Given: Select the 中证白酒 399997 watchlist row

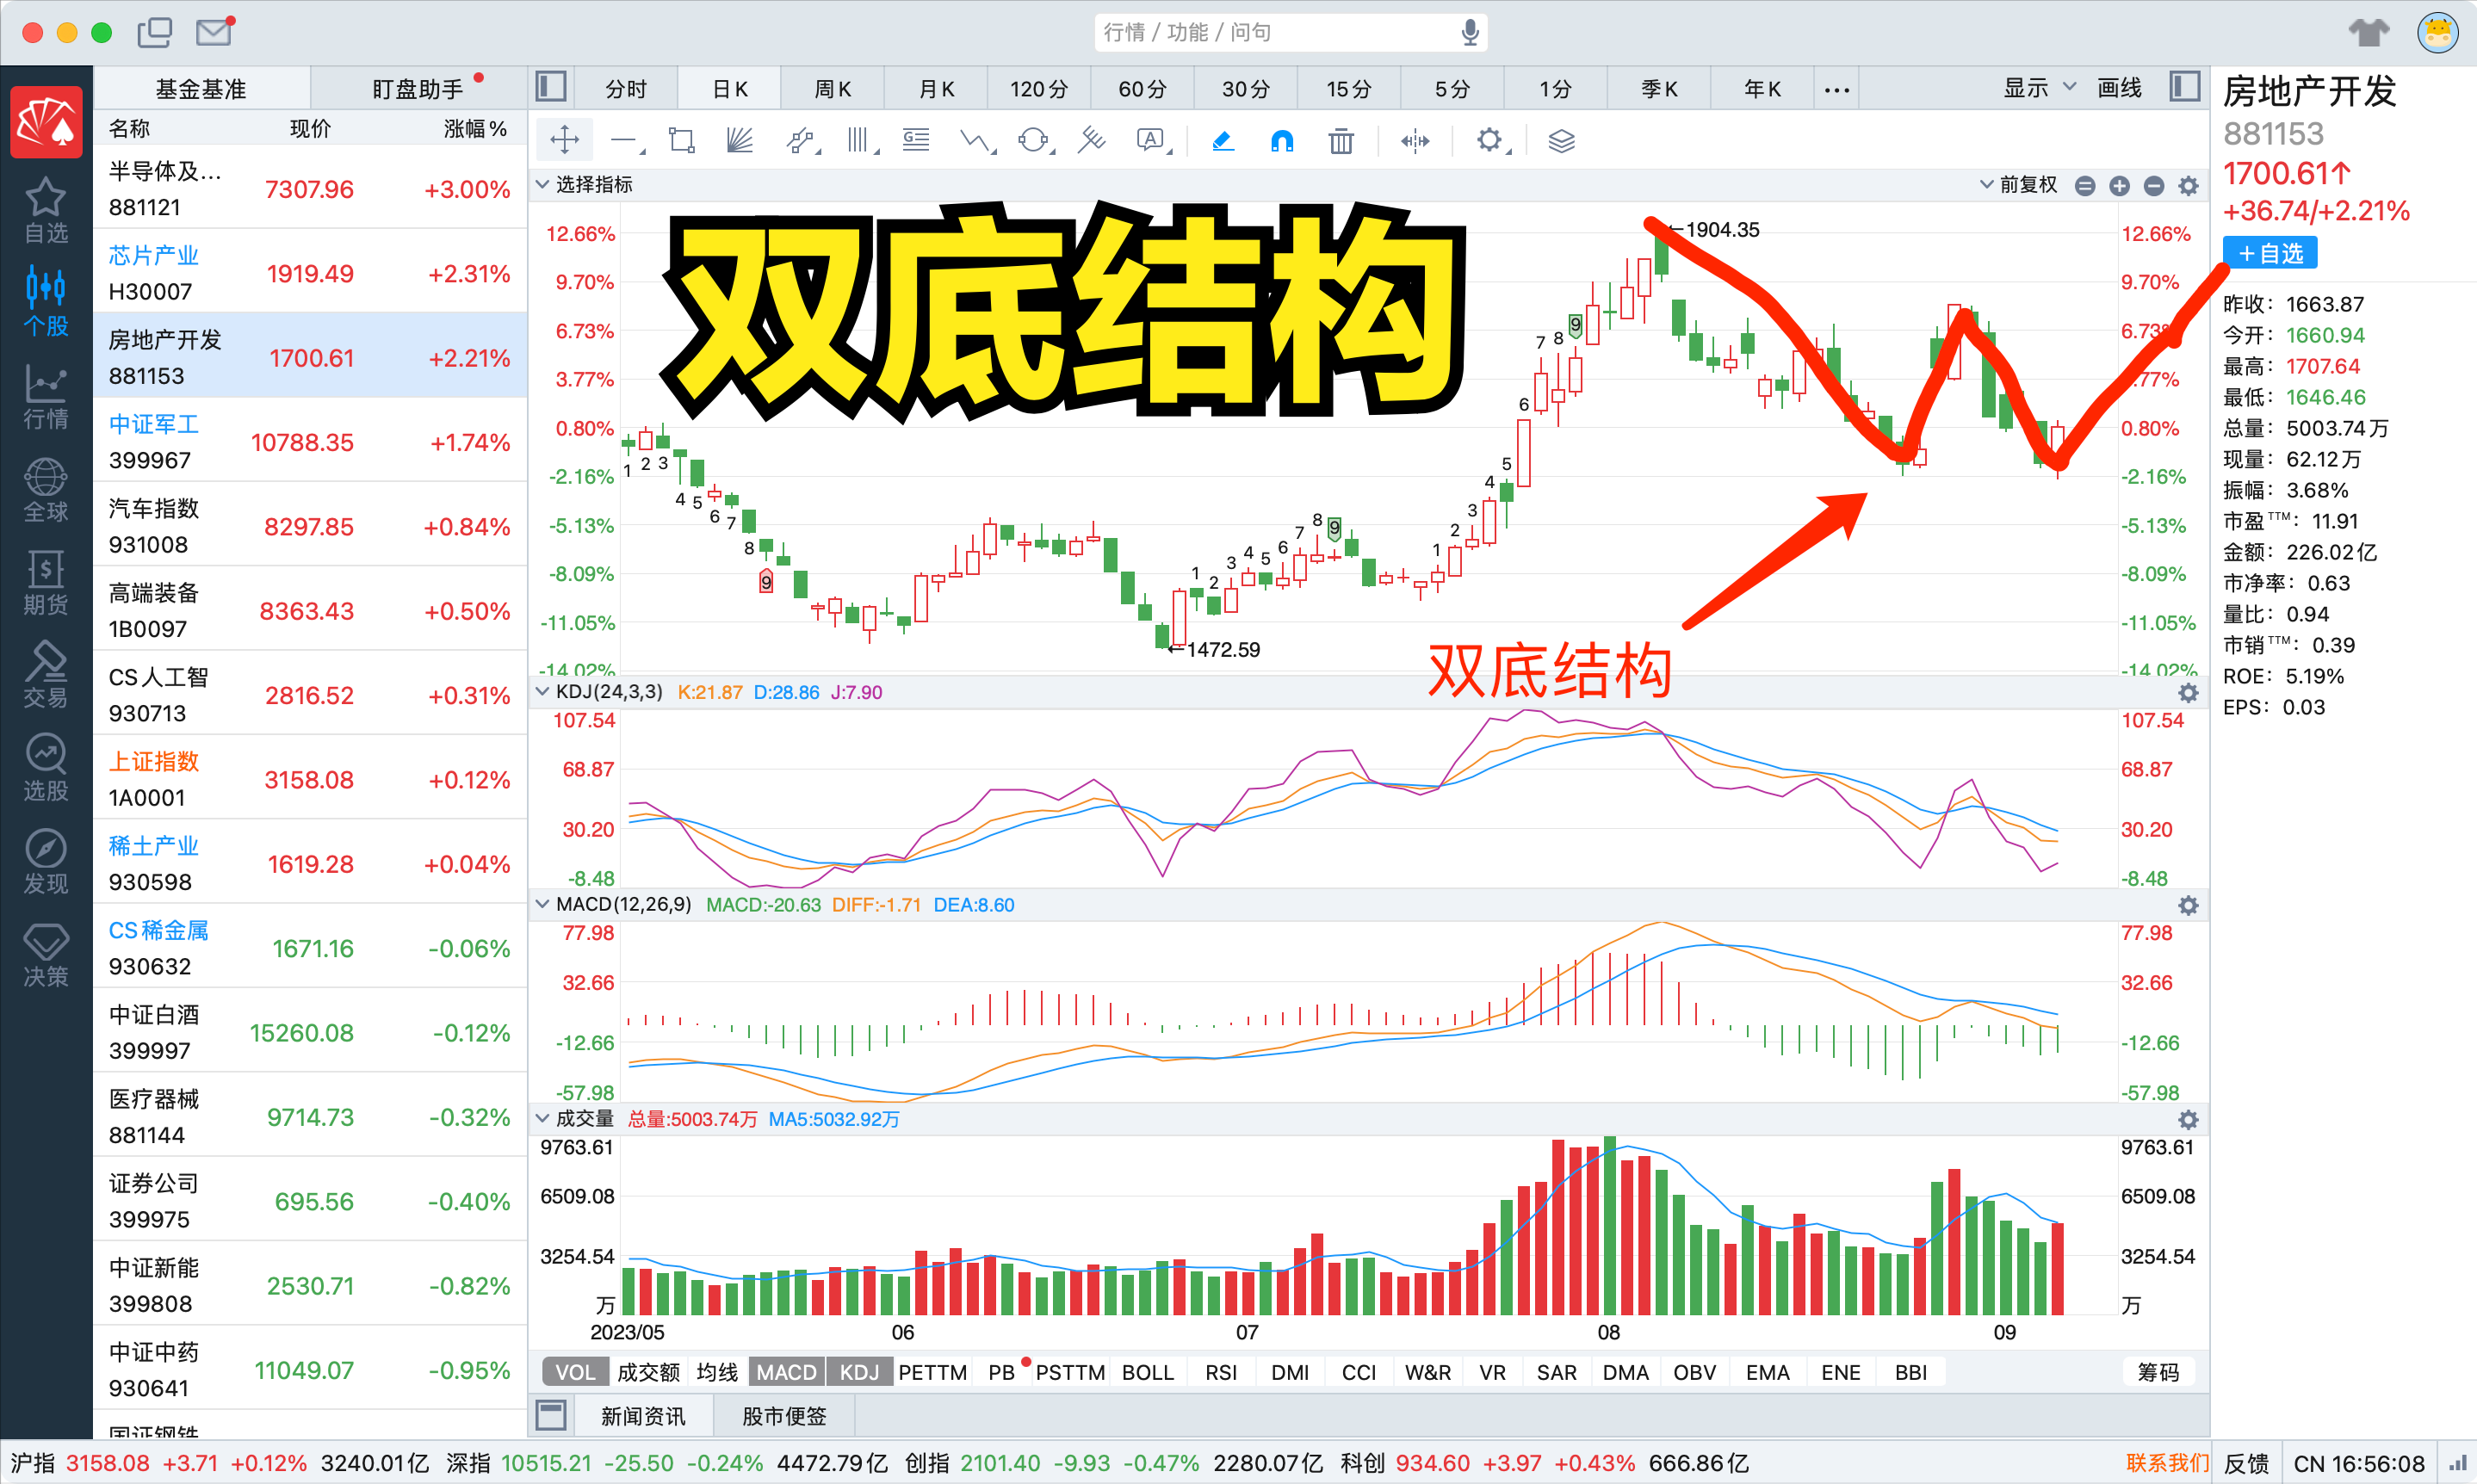Looking at the screenshot, I should (x=310, y=1032).
